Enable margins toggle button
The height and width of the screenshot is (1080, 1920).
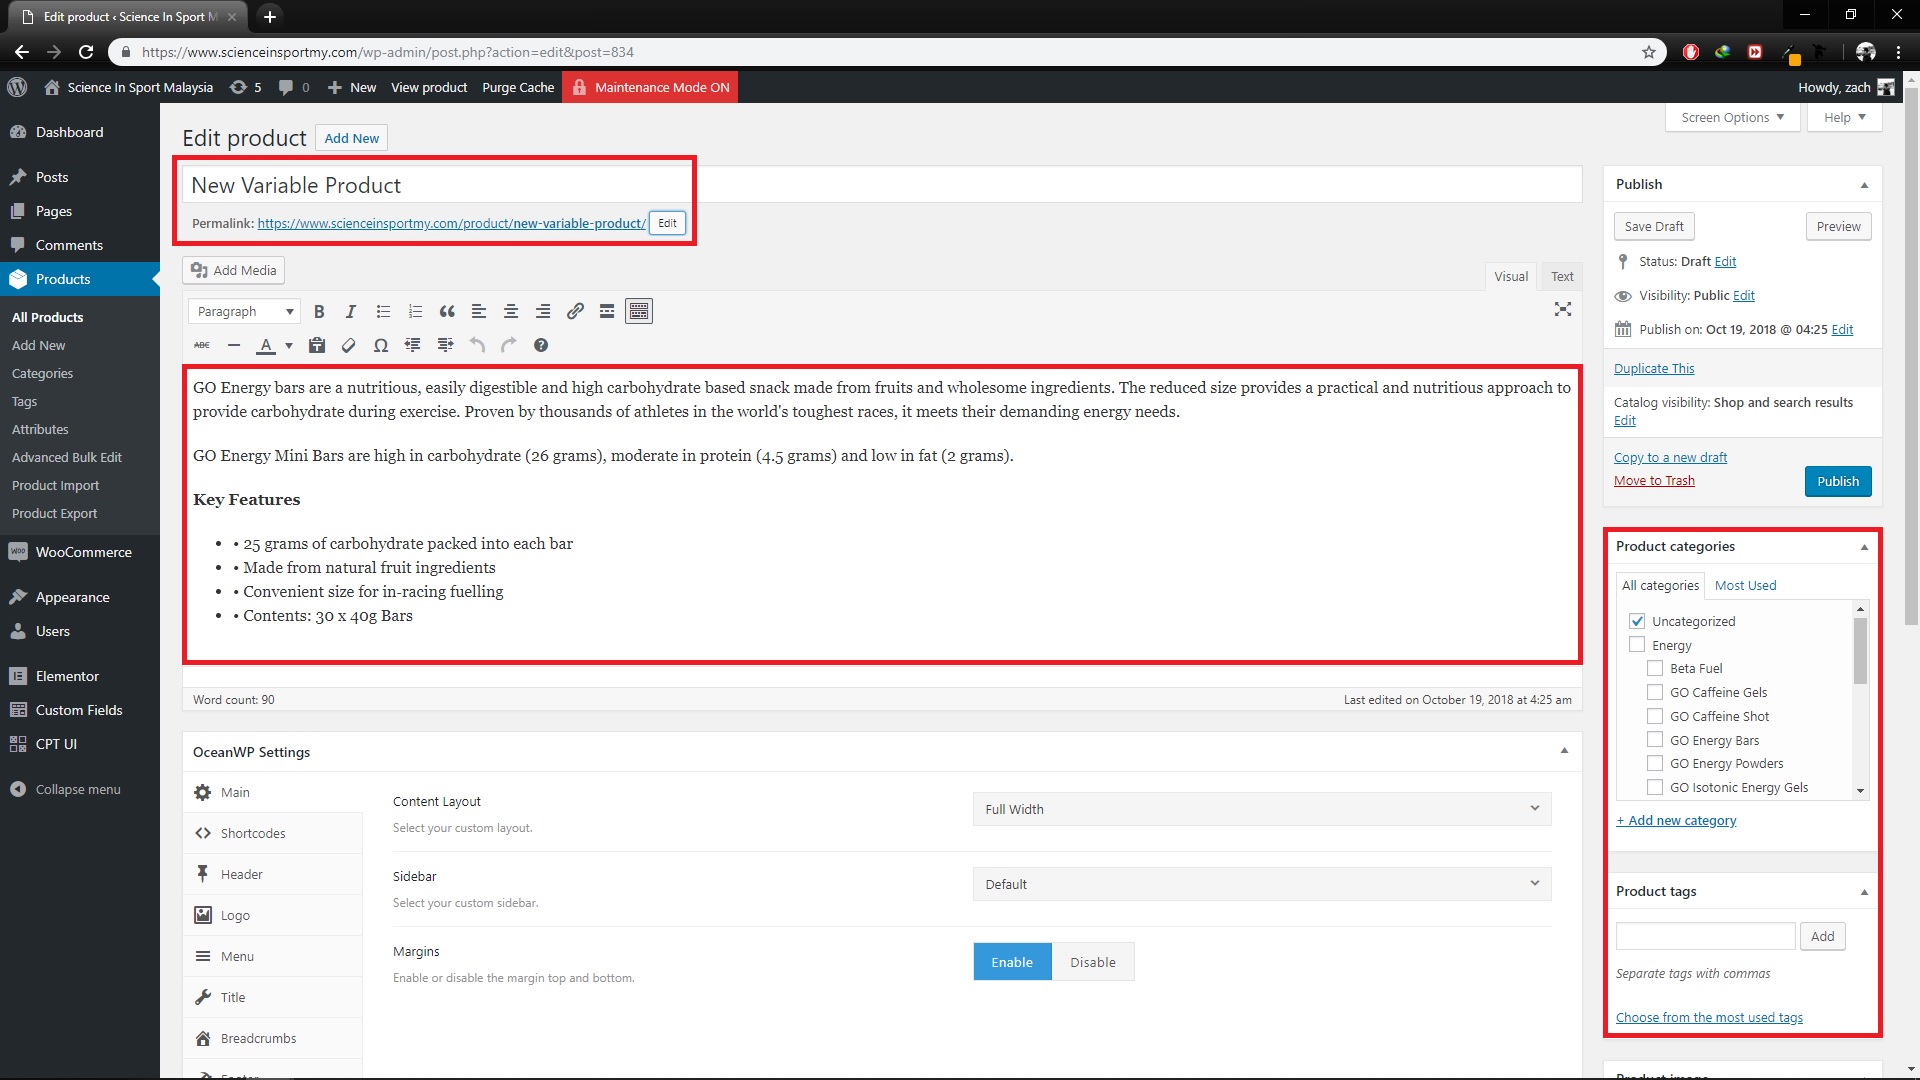1012,962
